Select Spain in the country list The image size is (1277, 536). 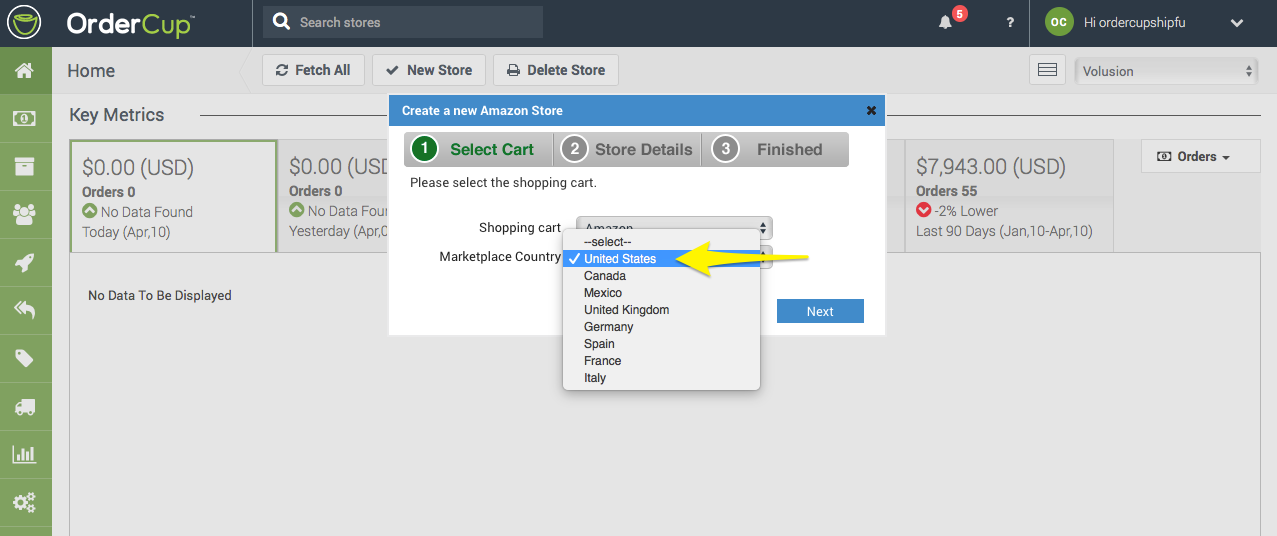(662, 344)
